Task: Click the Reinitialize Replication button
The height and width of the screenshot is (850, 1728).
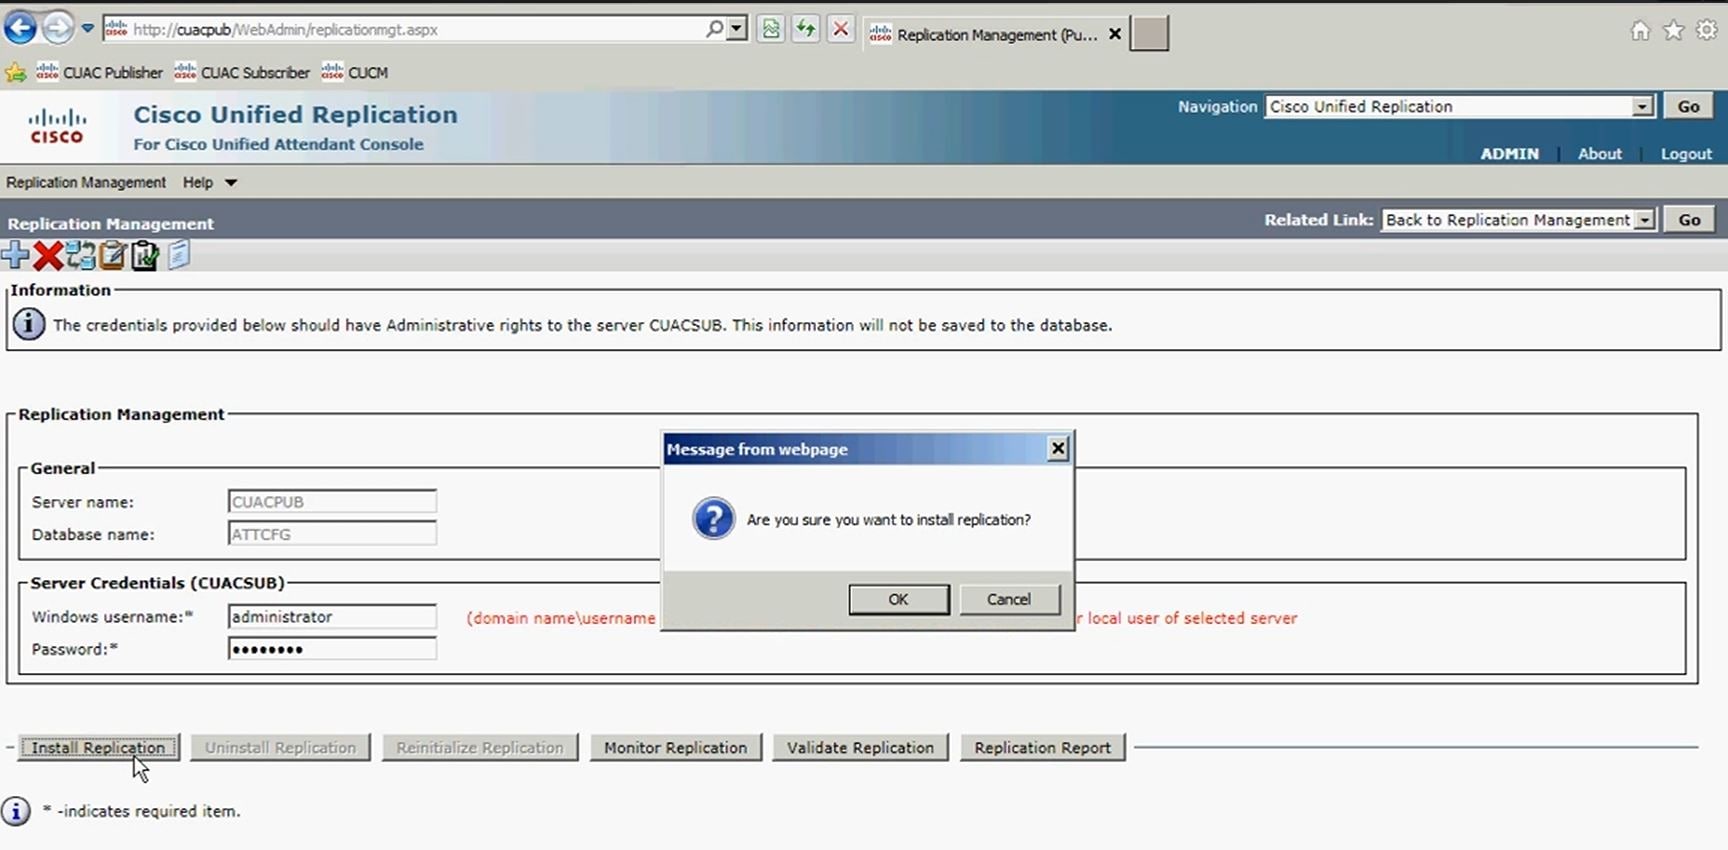Action: pos(480,747)
